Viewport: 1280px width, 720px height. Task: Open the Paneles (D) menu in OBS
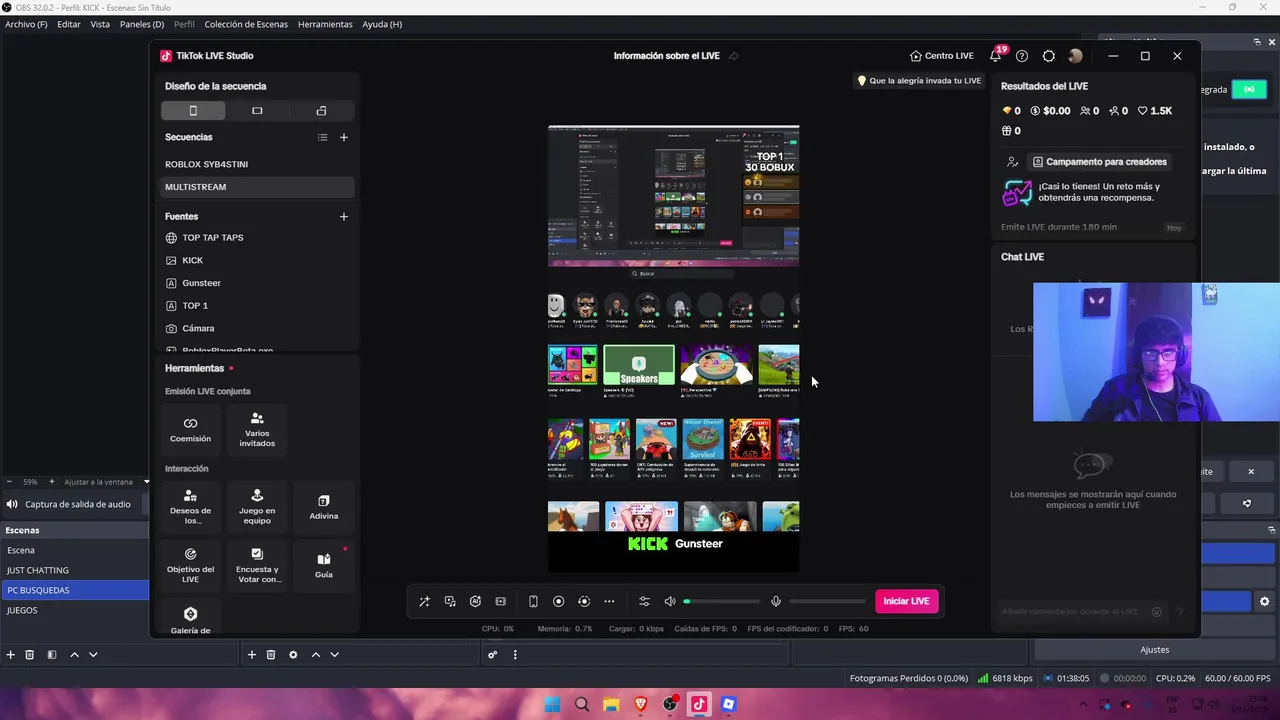[x=142, y=24]
